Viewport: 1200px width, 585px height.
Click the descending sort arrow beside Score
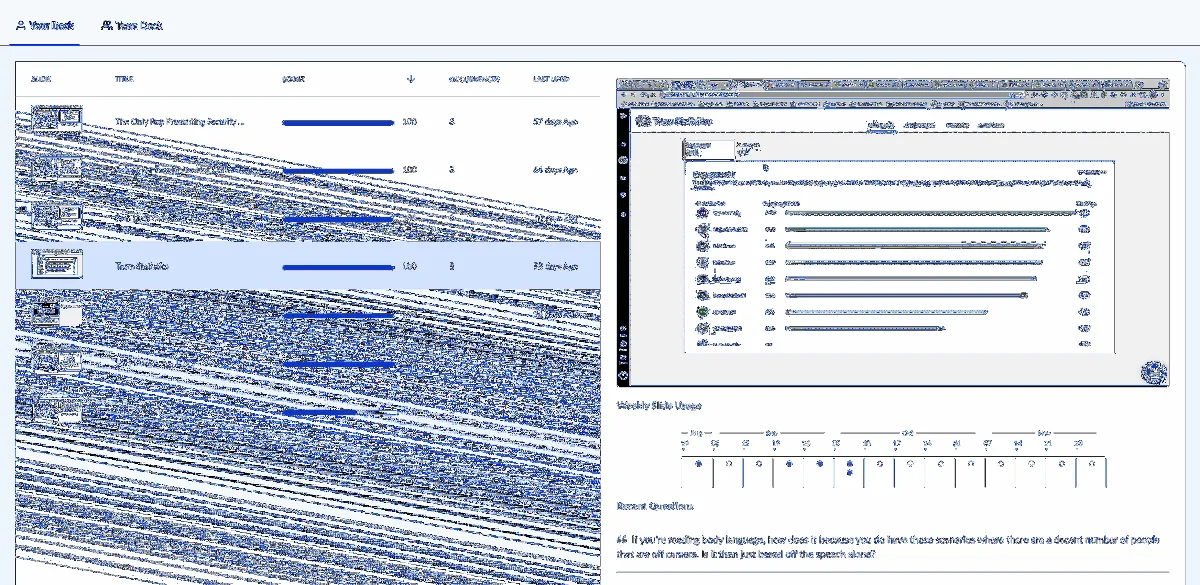(x=410, y=79)
